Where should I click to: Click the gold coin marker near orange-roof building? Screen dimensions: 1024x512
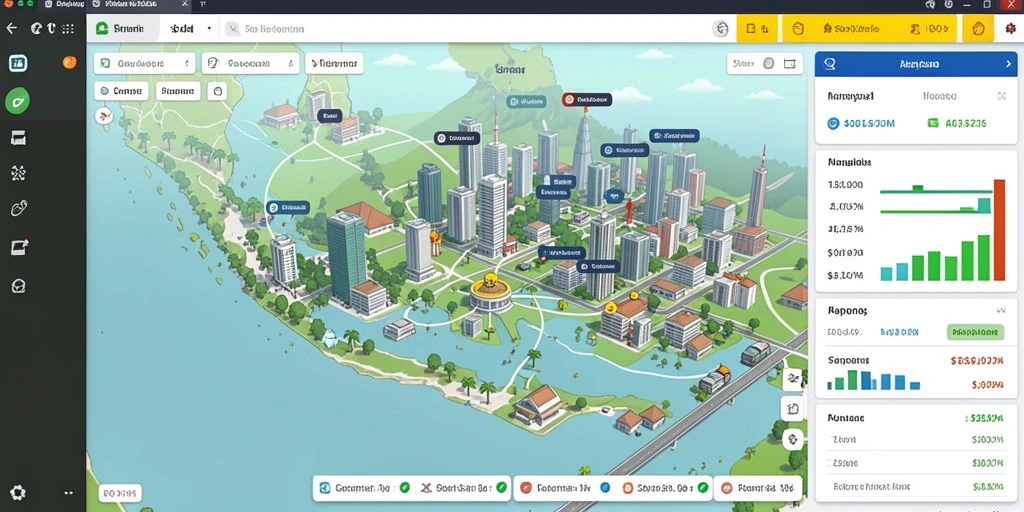(x=611, y=307)
